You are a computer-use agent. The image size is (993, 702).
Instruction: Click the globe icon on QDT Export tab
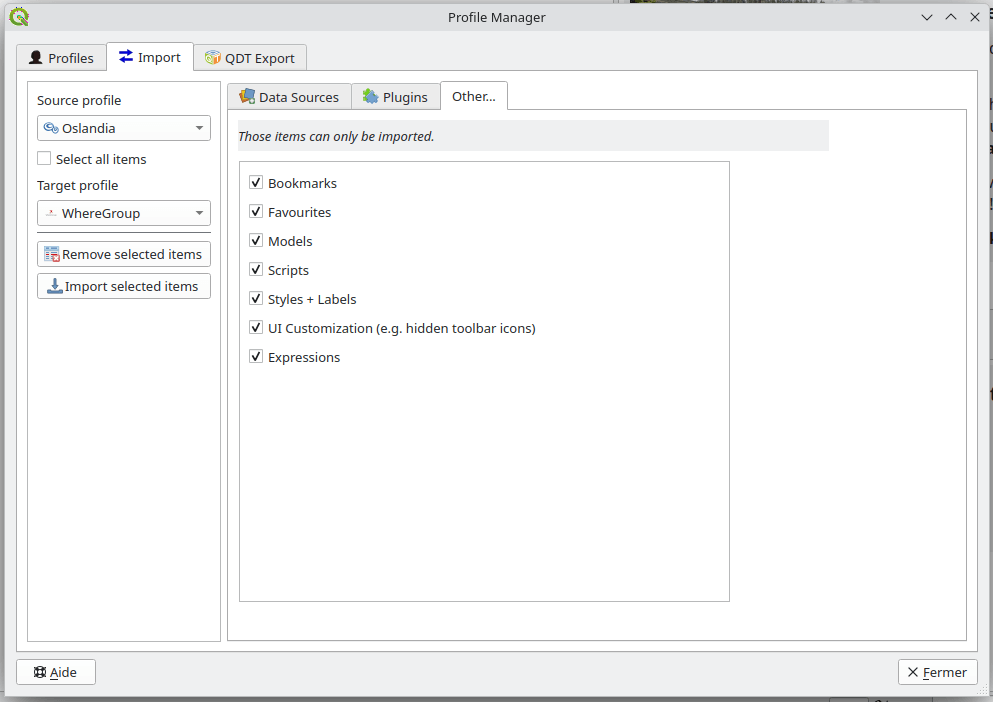[213, 57]
